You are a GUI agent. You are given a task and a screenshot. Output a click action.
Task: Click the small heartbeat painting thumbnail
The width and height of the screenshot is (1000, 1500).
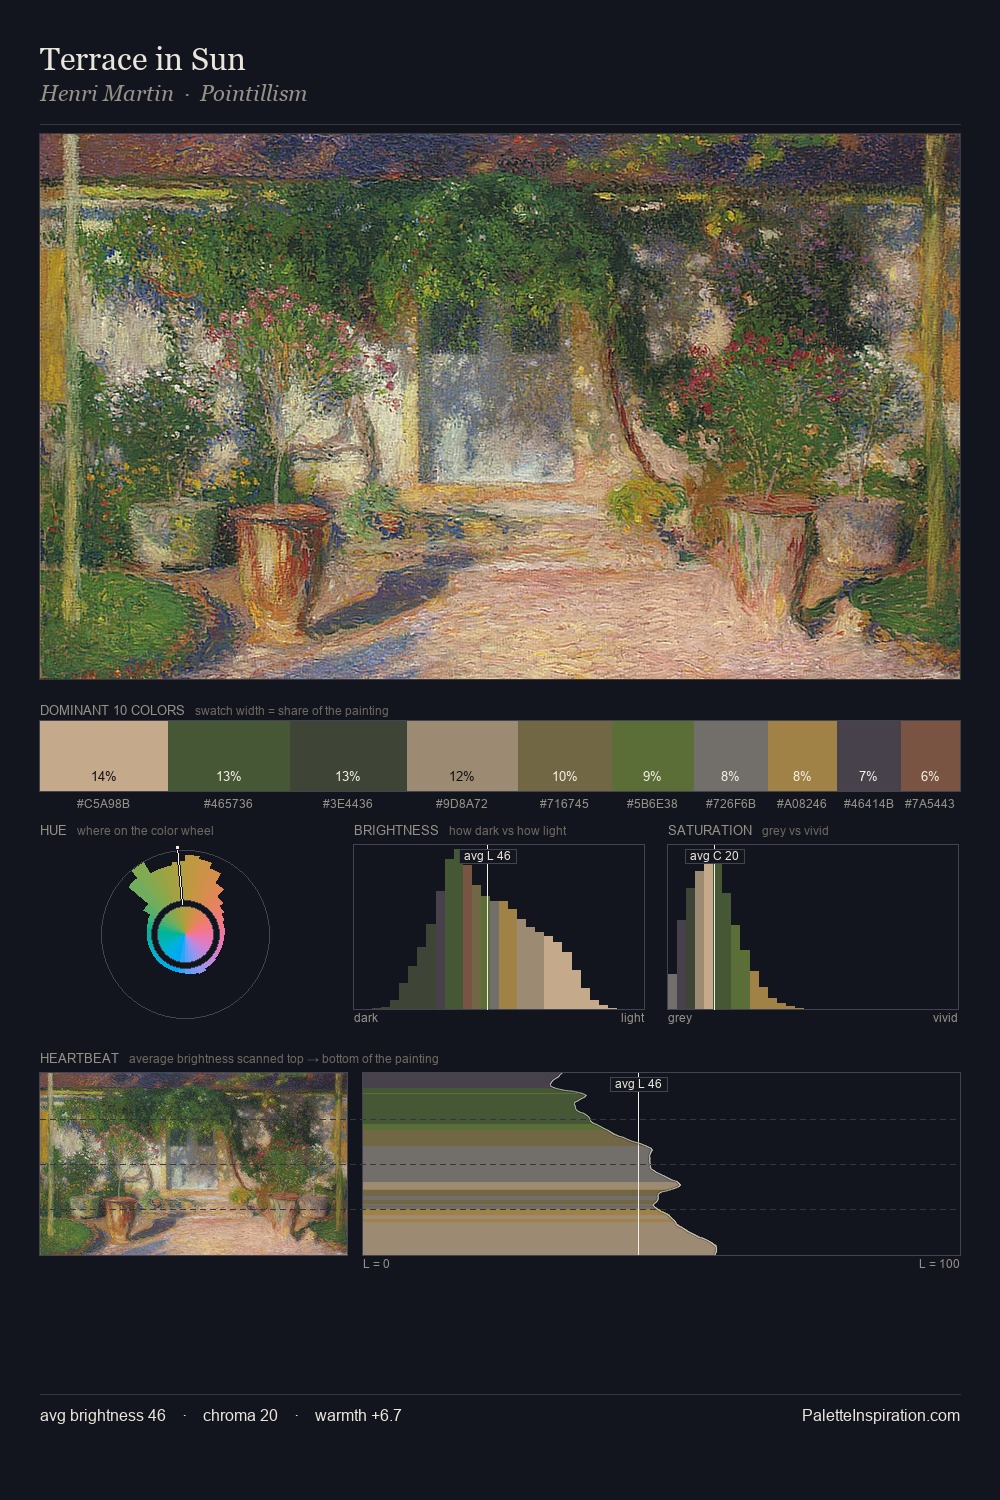(194, 1164)
